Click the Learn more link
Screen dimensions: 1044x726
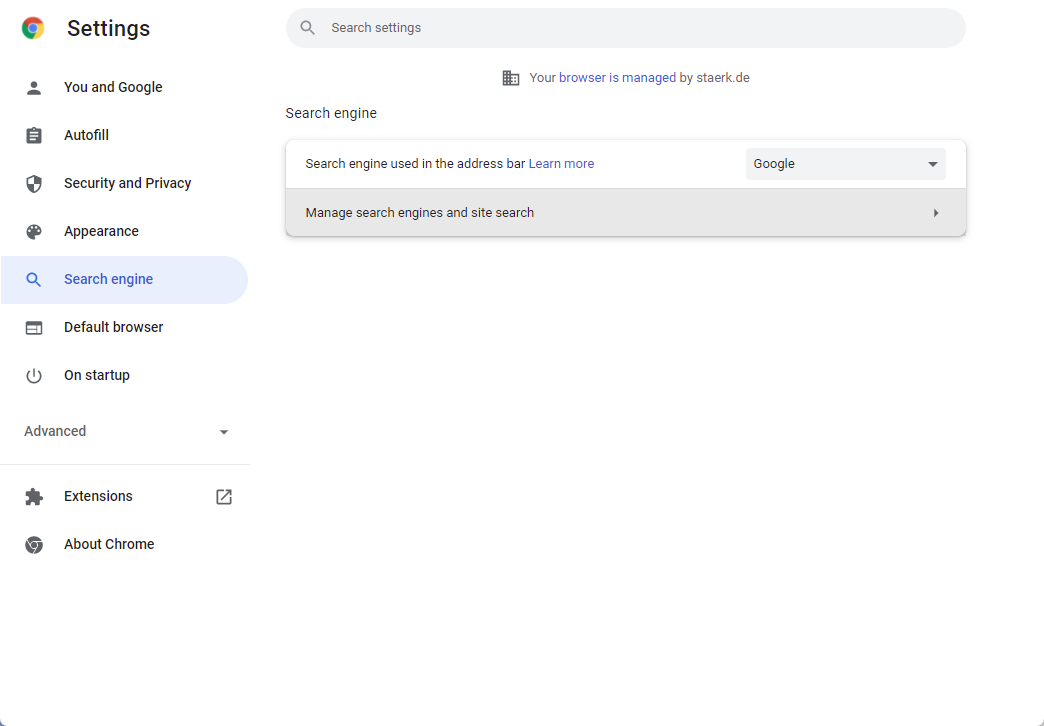tap(561, 164)
